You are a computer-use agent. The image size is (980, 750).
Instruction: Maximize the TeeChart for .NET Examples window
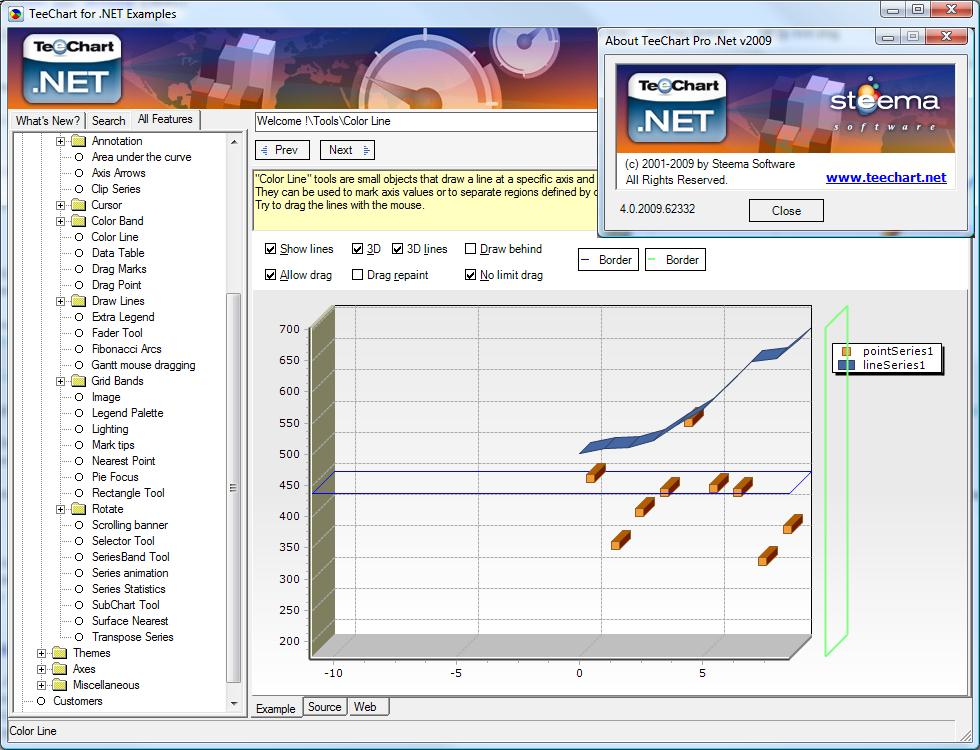point(918,9)
